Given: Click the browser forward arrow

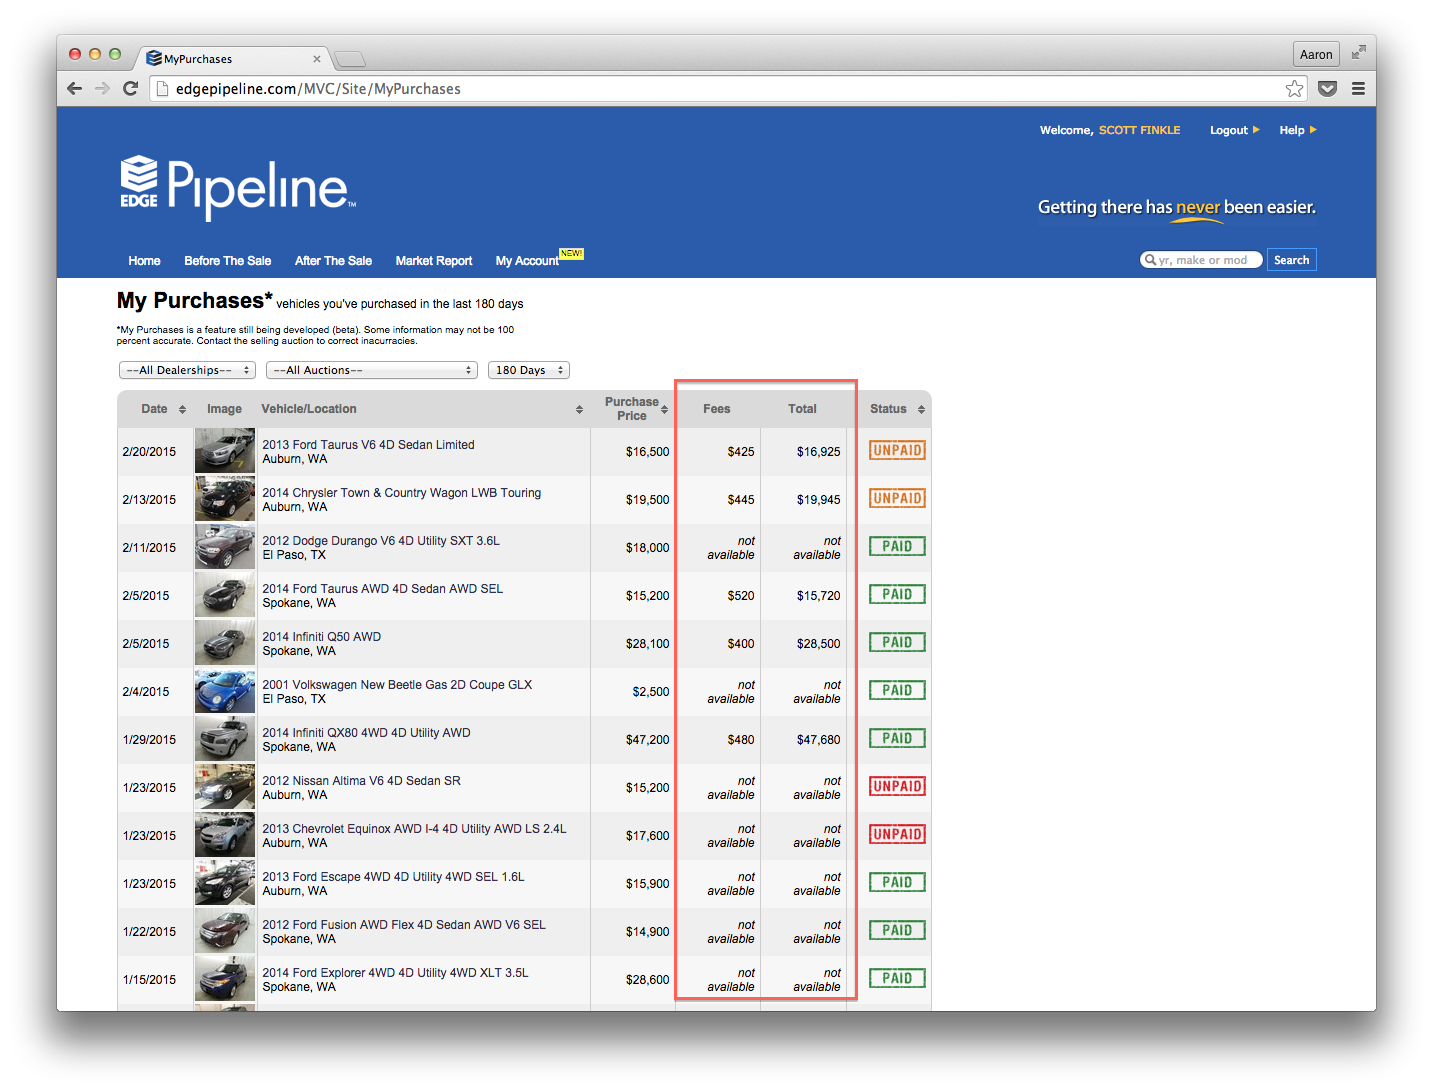Looking at the screenshot, I should coord(102,89).
